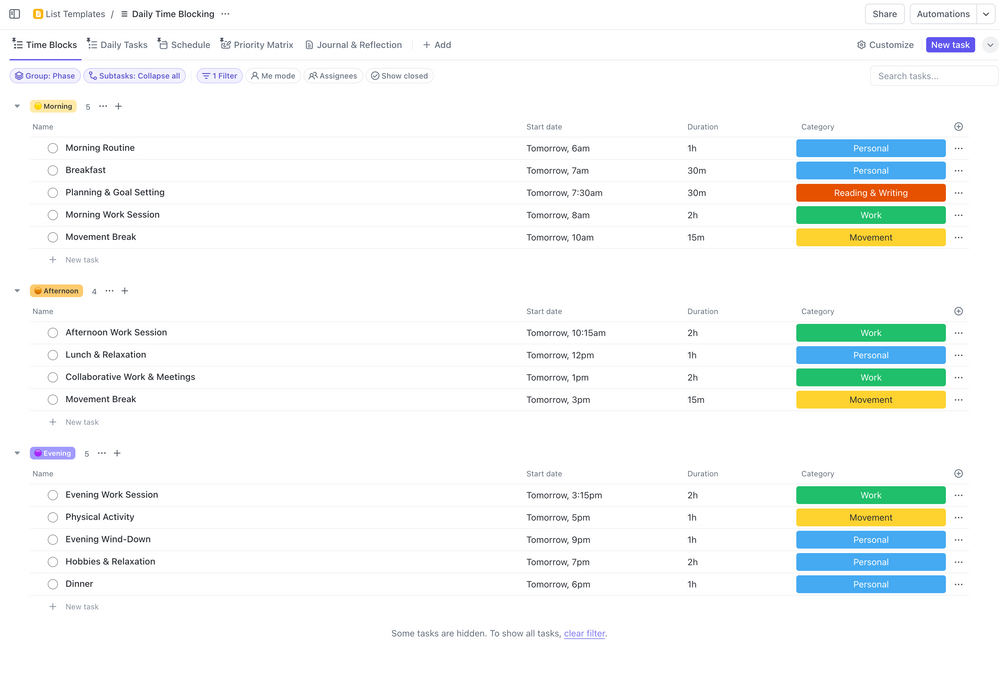
Task: Click the New task button
Action: tap(950, 45)
